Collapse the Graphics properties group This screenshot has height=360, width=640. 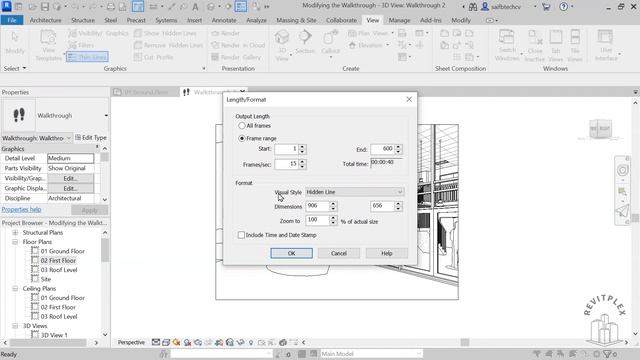[x=97, y=147]
